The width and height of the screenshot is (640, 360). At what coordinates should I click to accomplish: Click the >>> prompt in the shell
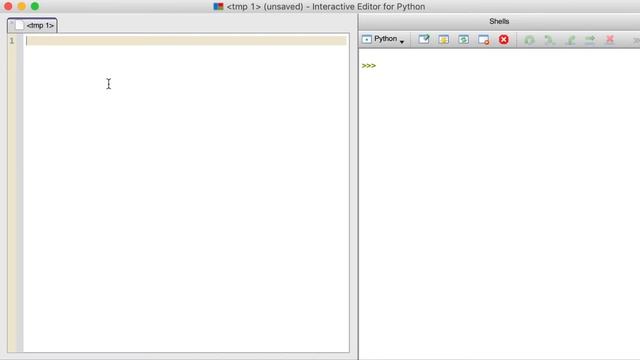[x=369, y=66]
